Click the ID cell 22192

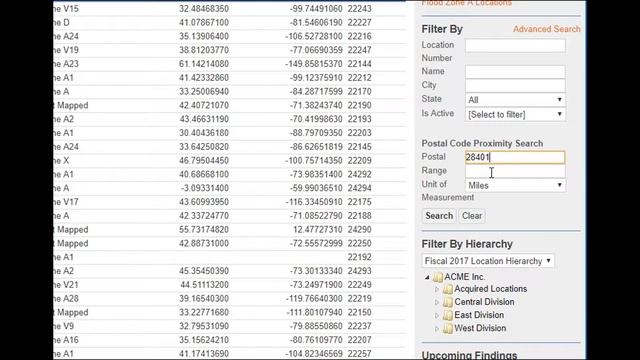tap(360, 257)
